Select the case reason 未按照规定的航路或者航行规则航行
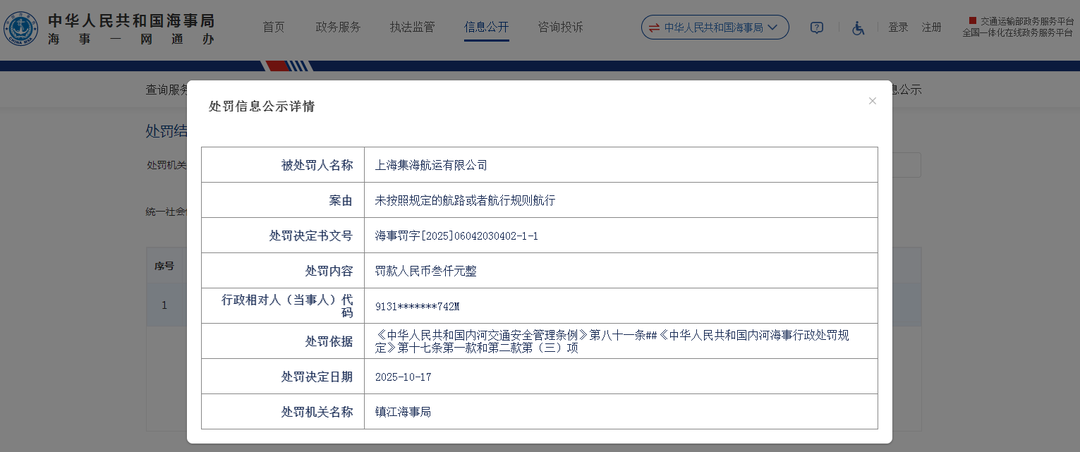 (x=465, y=201)
